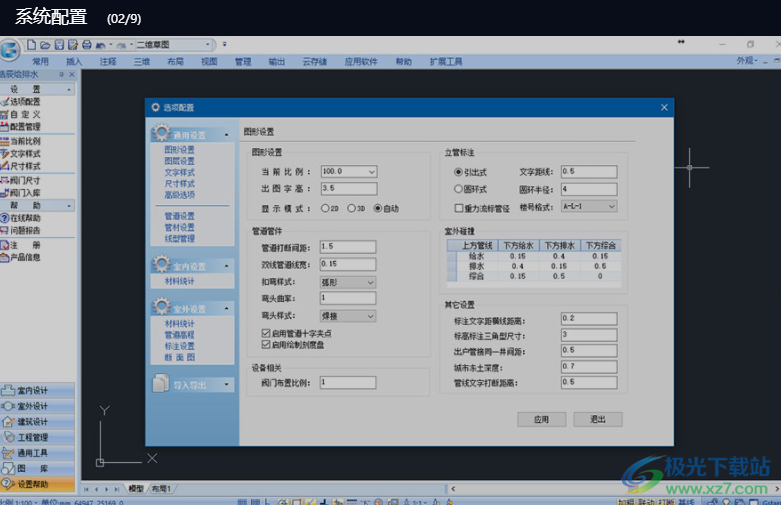Toggle the 启用管道十字夹点 checkbox
781x505 pixels.
pyautogui.click(x=266, y=333)
